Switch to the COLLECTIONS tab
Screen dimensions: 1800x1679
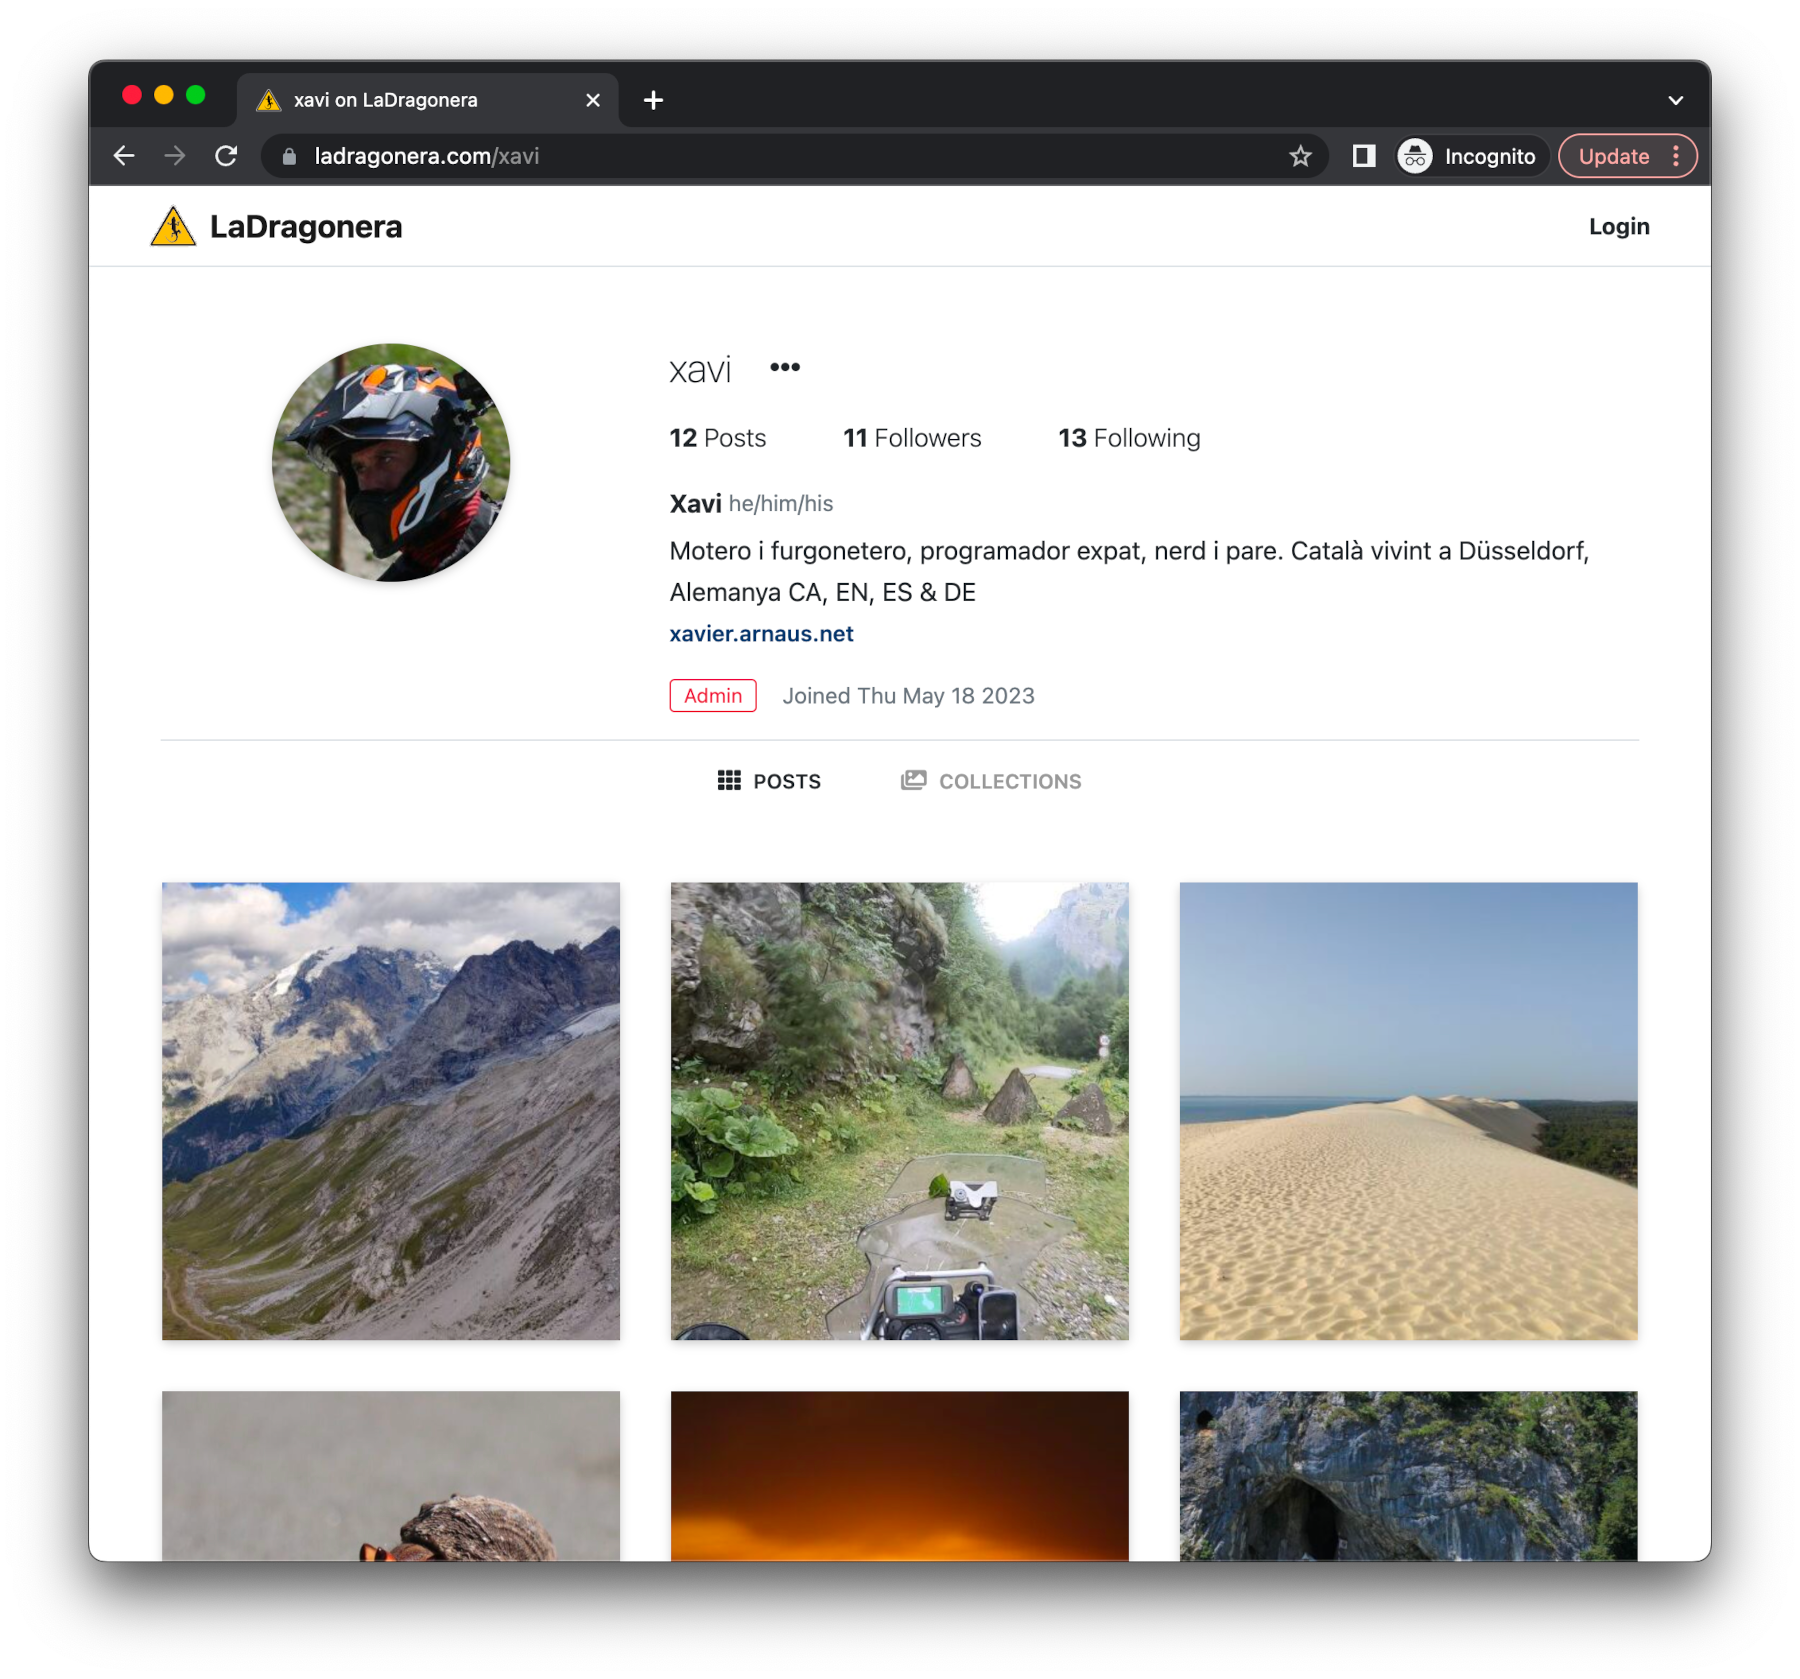click(991, 781)
